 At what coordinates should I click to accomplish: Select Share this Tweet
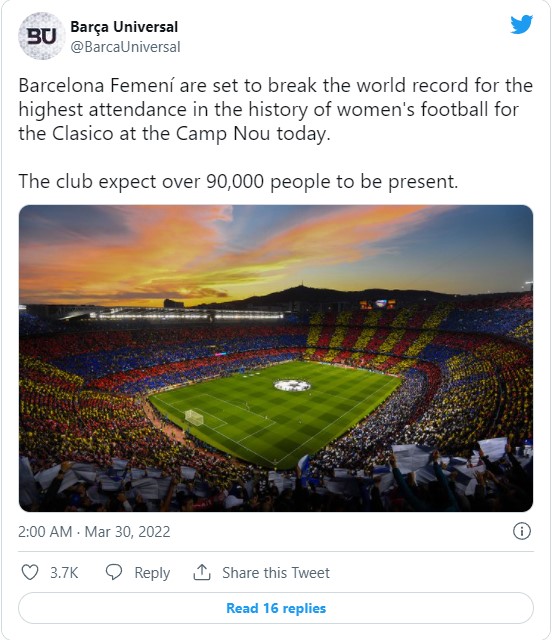coord(276,573)
